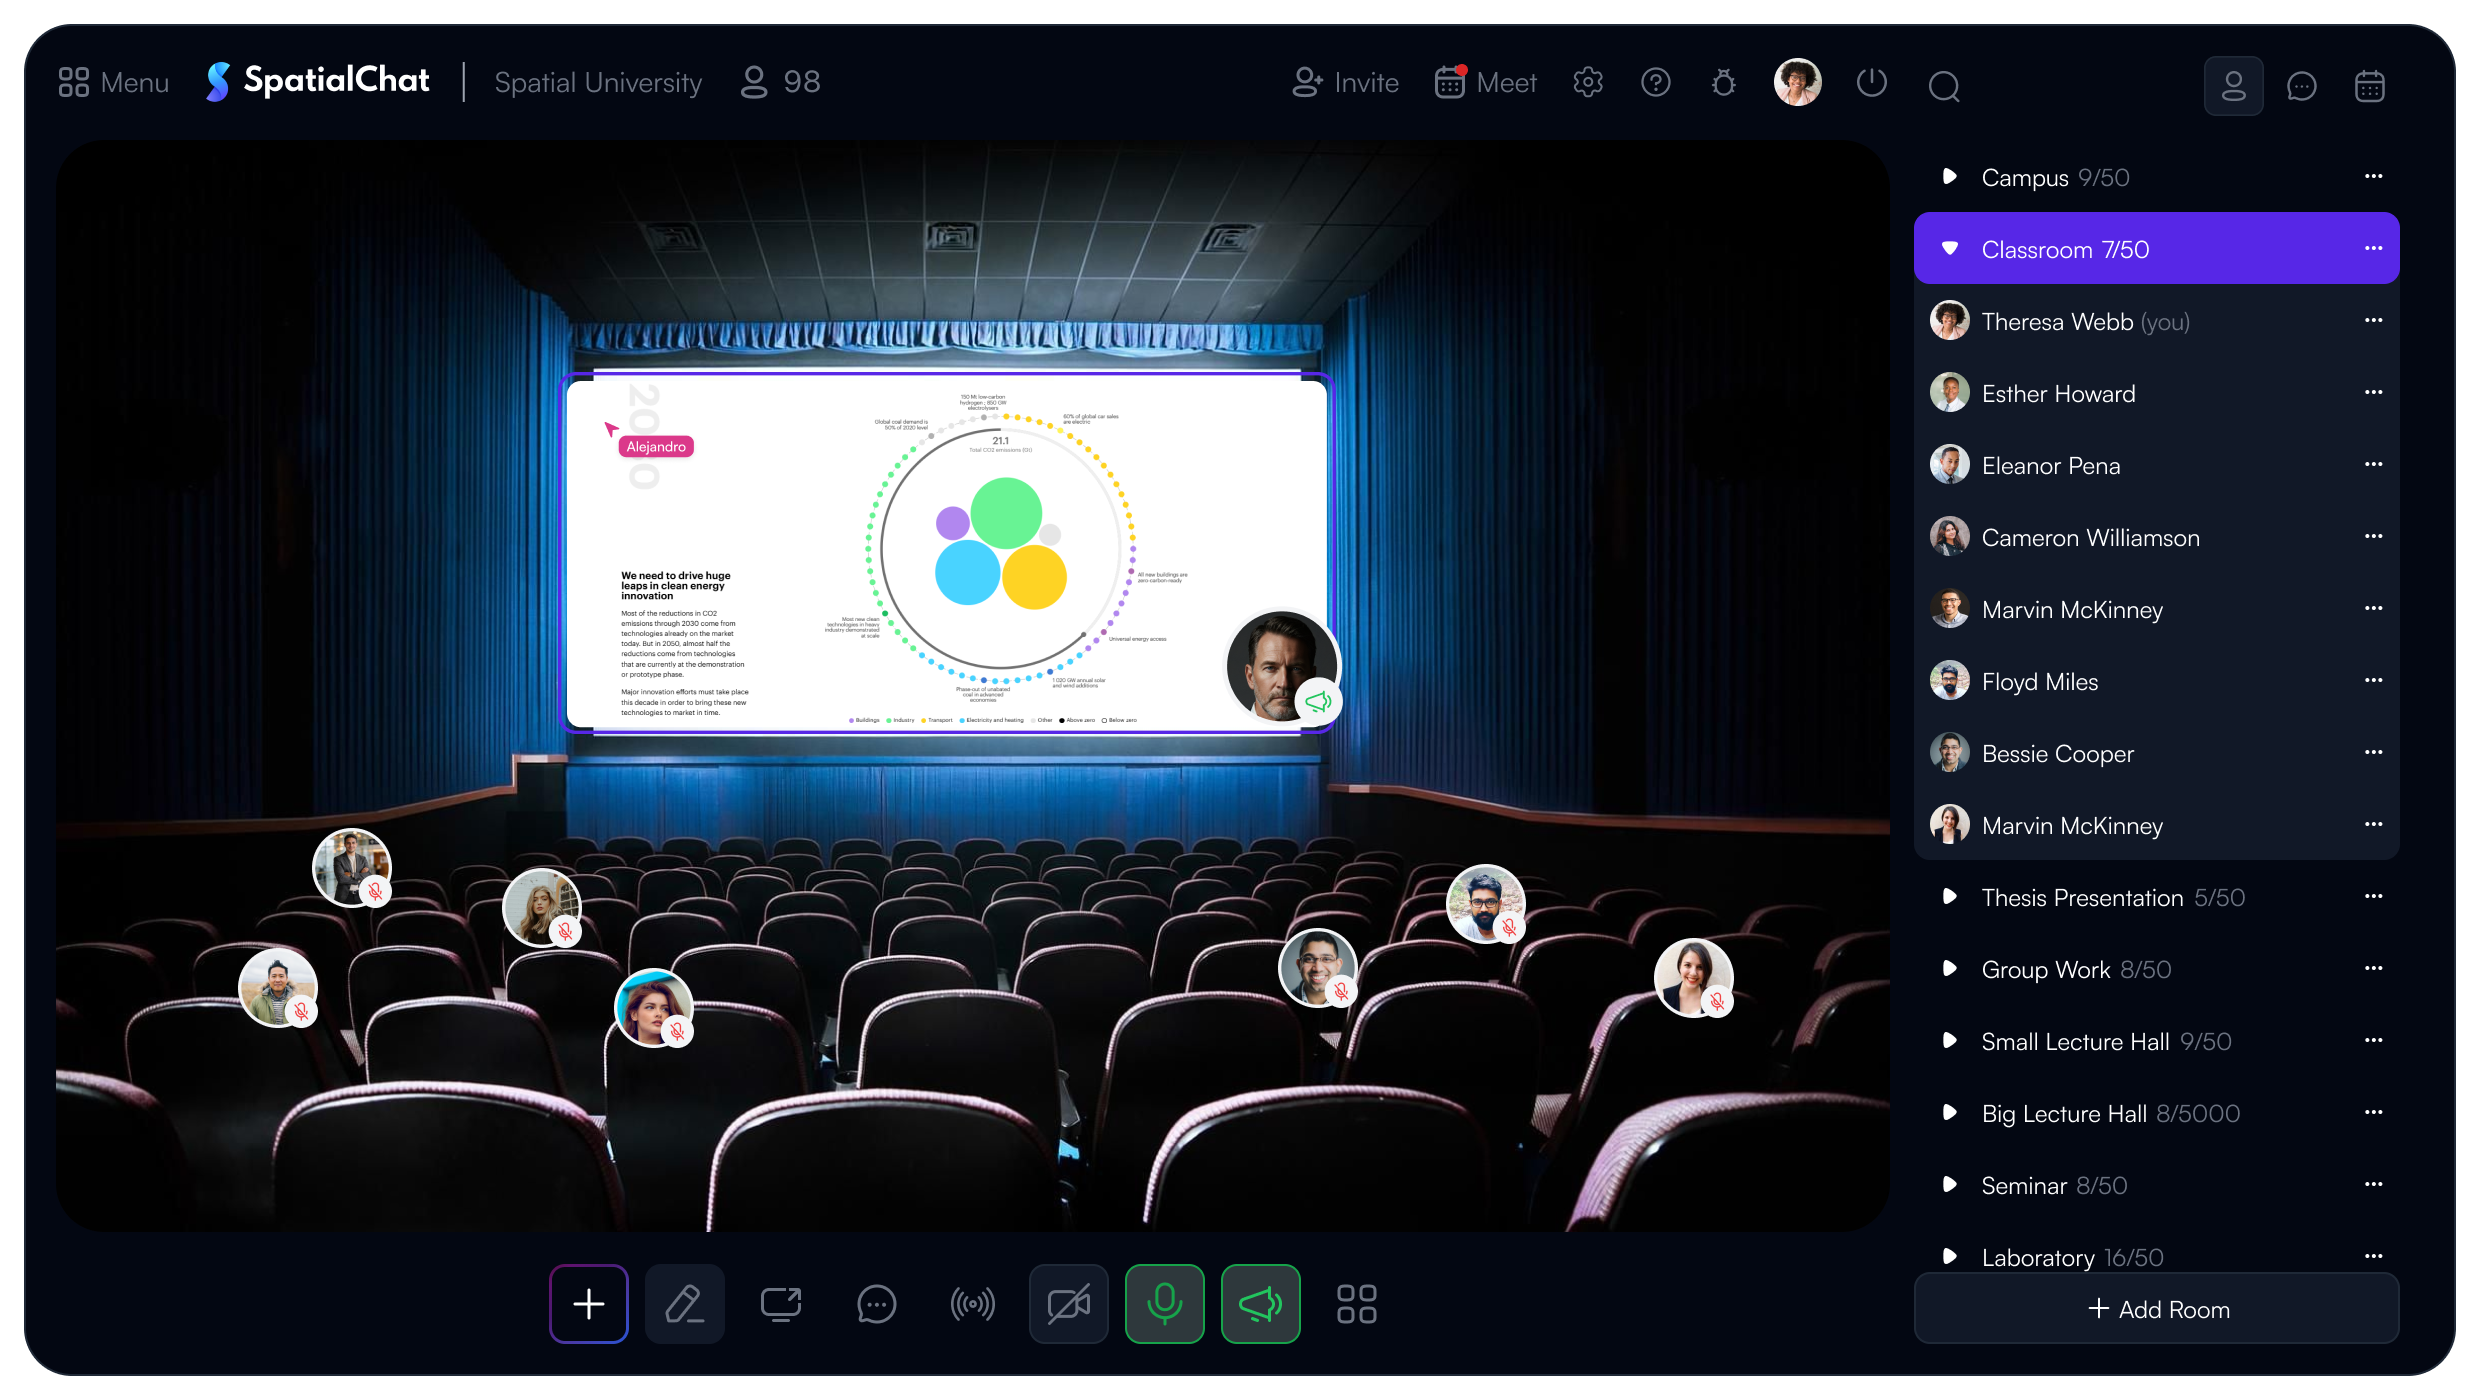Click the SpatialChat logo

click(318, 81)
